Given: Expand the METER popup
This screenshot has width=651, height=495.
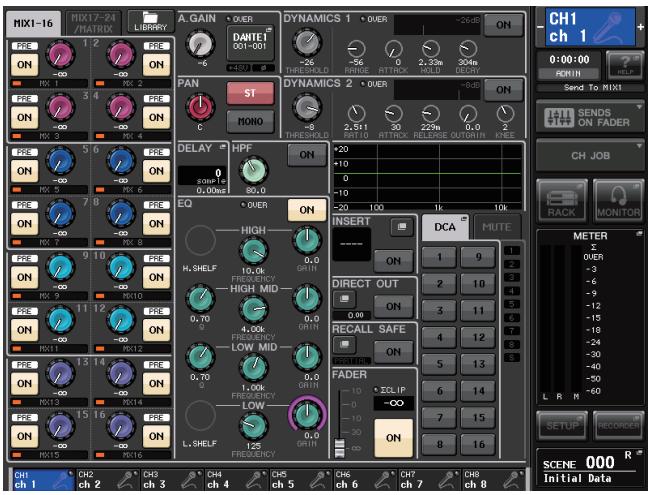Looking at the screenshot, I should point(639,234).
